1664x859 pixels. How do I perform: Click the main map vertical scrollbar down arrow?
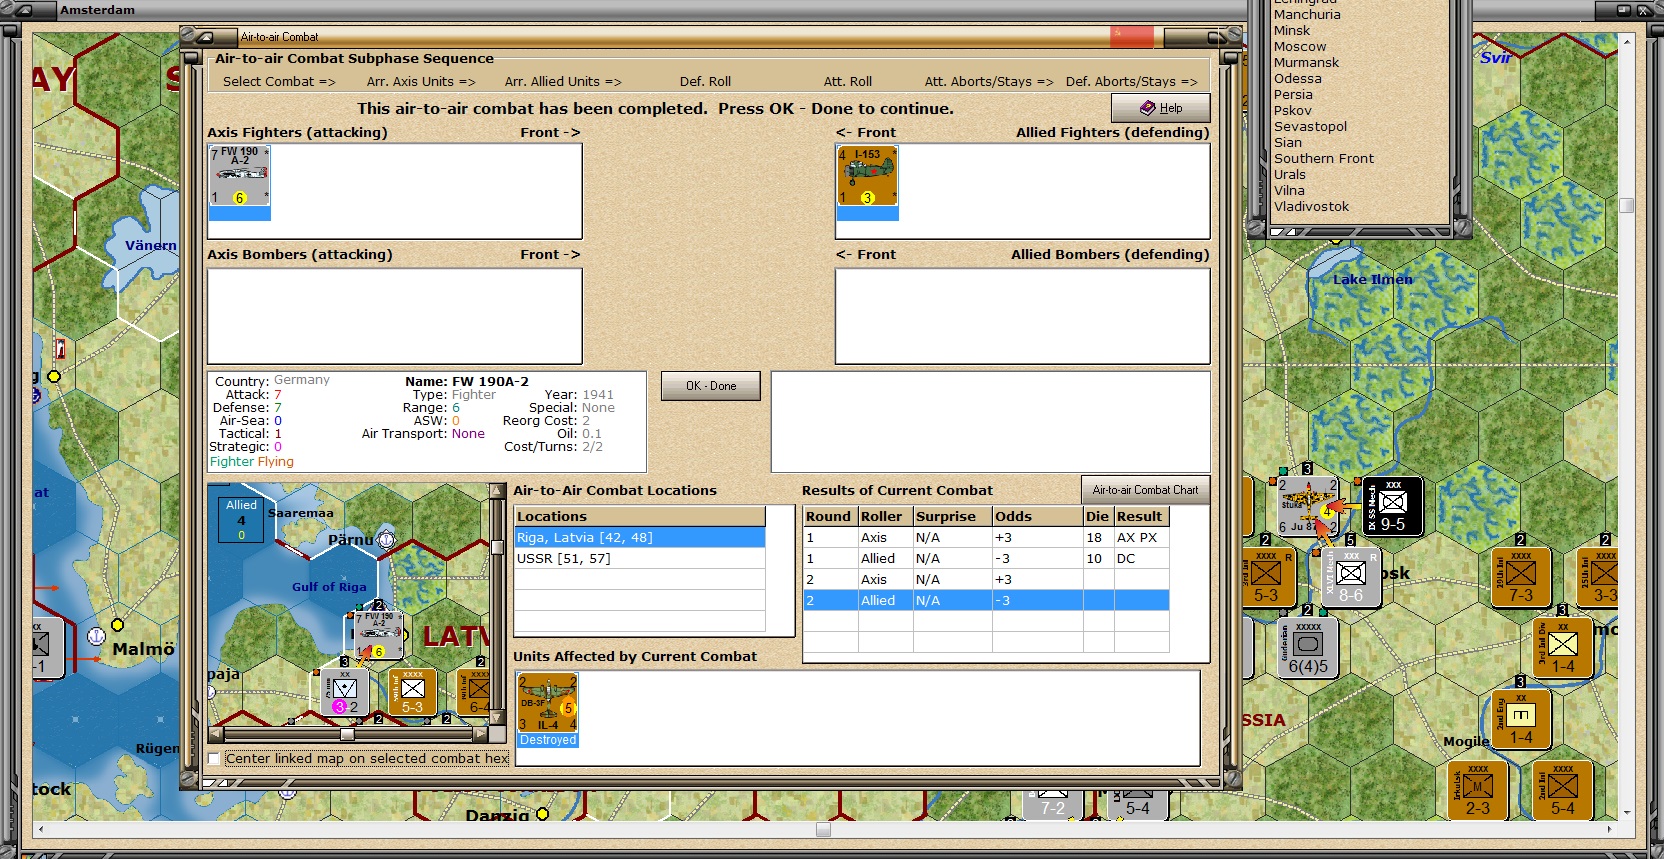tap(1627, 812)
